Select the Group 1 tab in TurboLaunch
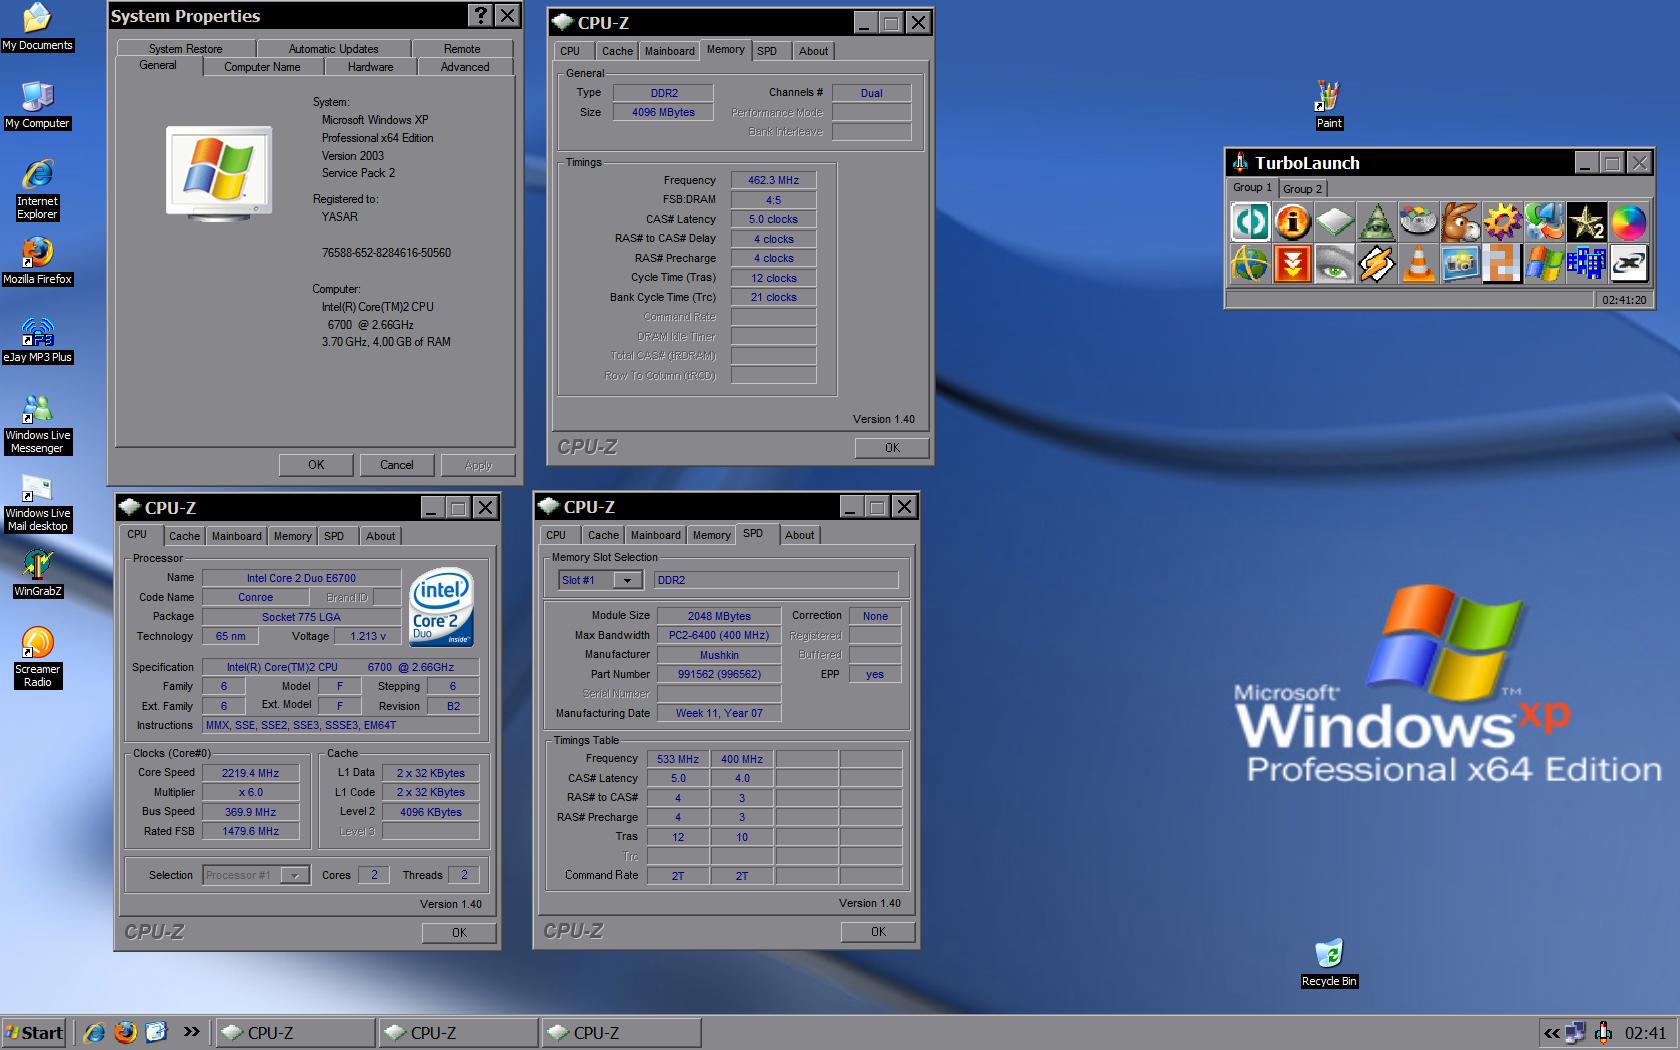The width and height of the screenshot is (1680, 1050). [x=1252, y=187]
